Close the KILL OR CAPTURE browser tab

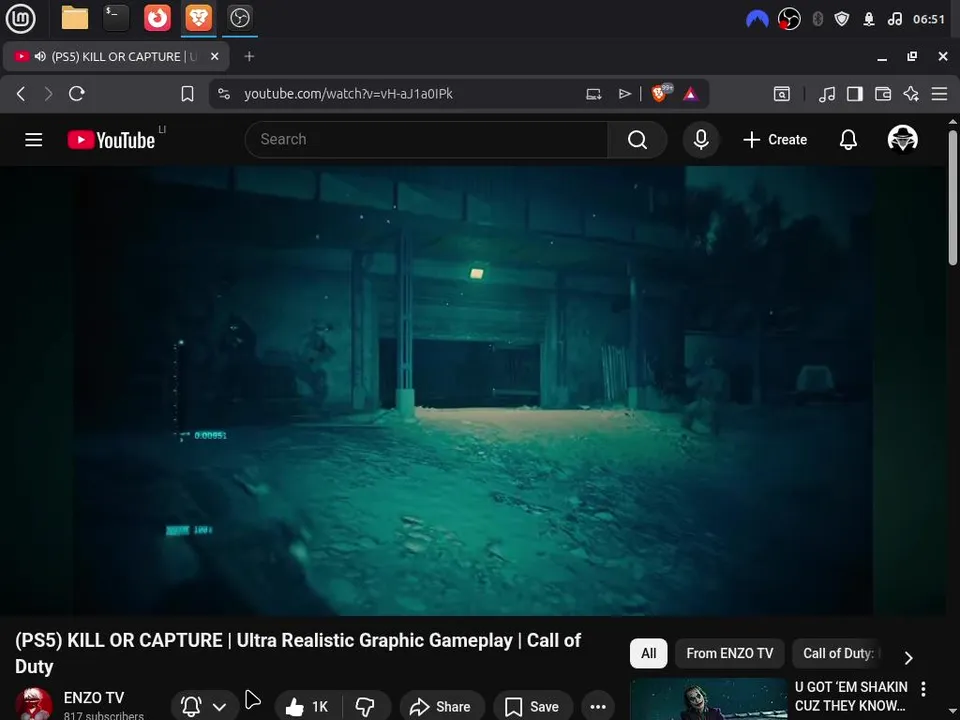click(x=214, y=56)
